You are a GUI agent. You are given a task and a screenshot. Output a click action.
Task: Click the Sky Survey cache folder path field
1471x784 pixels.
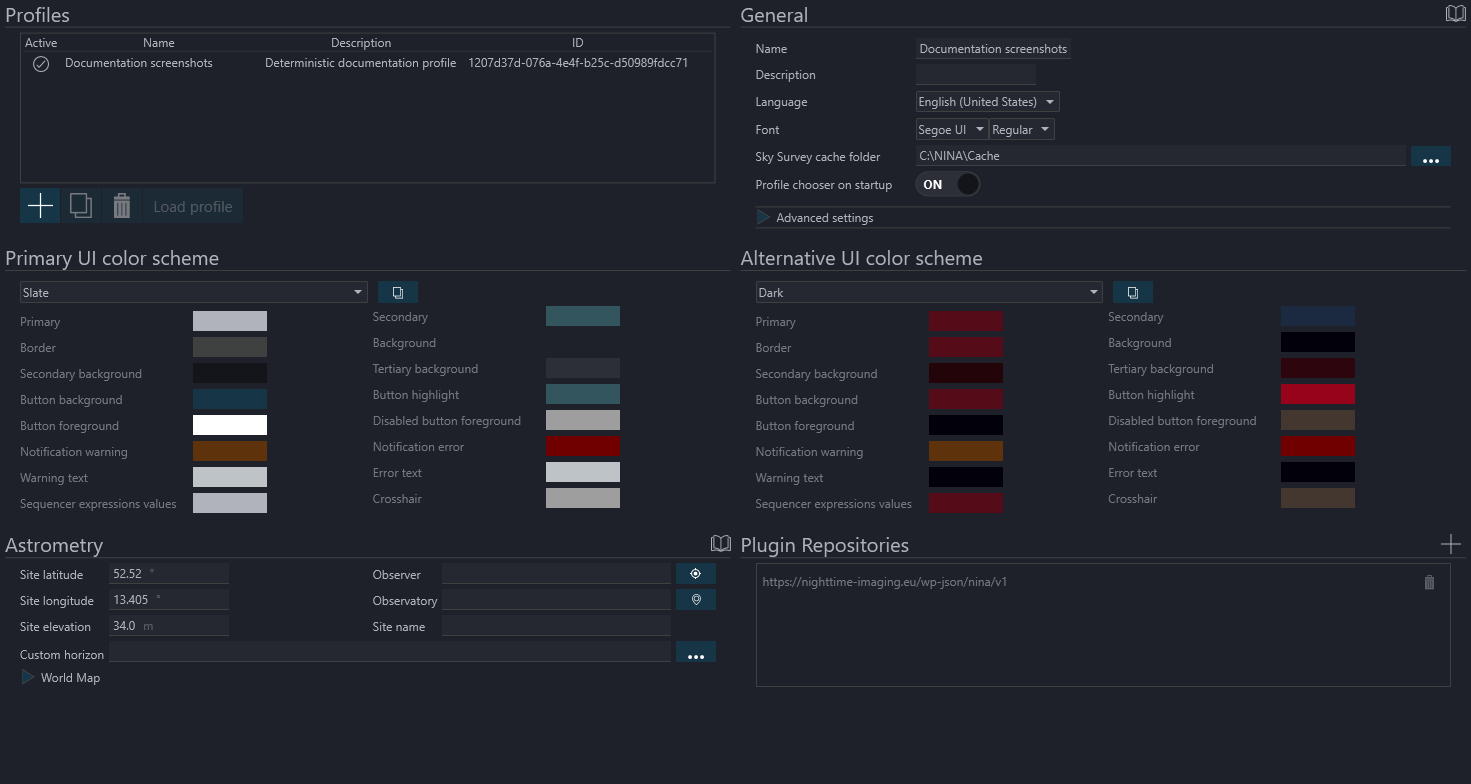[1161, 156]
